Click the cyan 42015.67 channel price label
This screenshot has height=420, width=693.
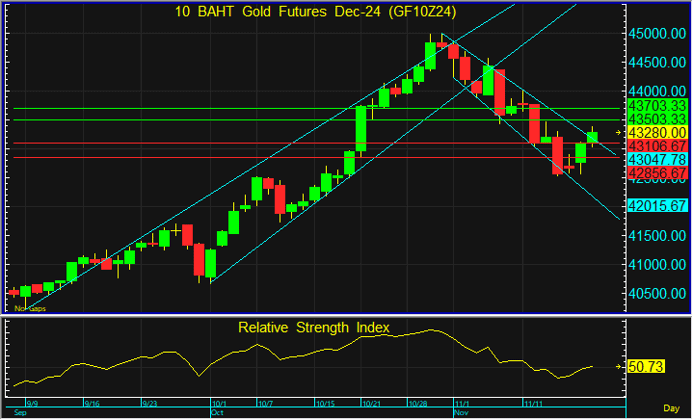(x=656, y=205)
